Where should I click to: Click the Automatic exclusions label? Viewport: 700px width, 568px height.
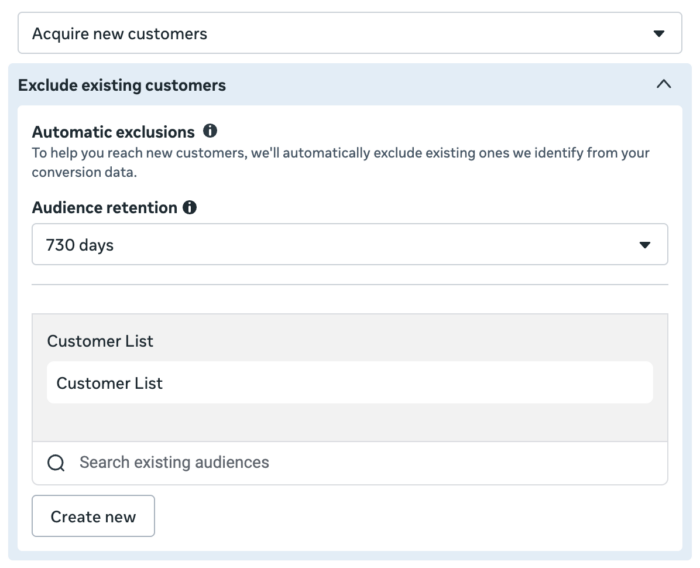coord(113,132)
